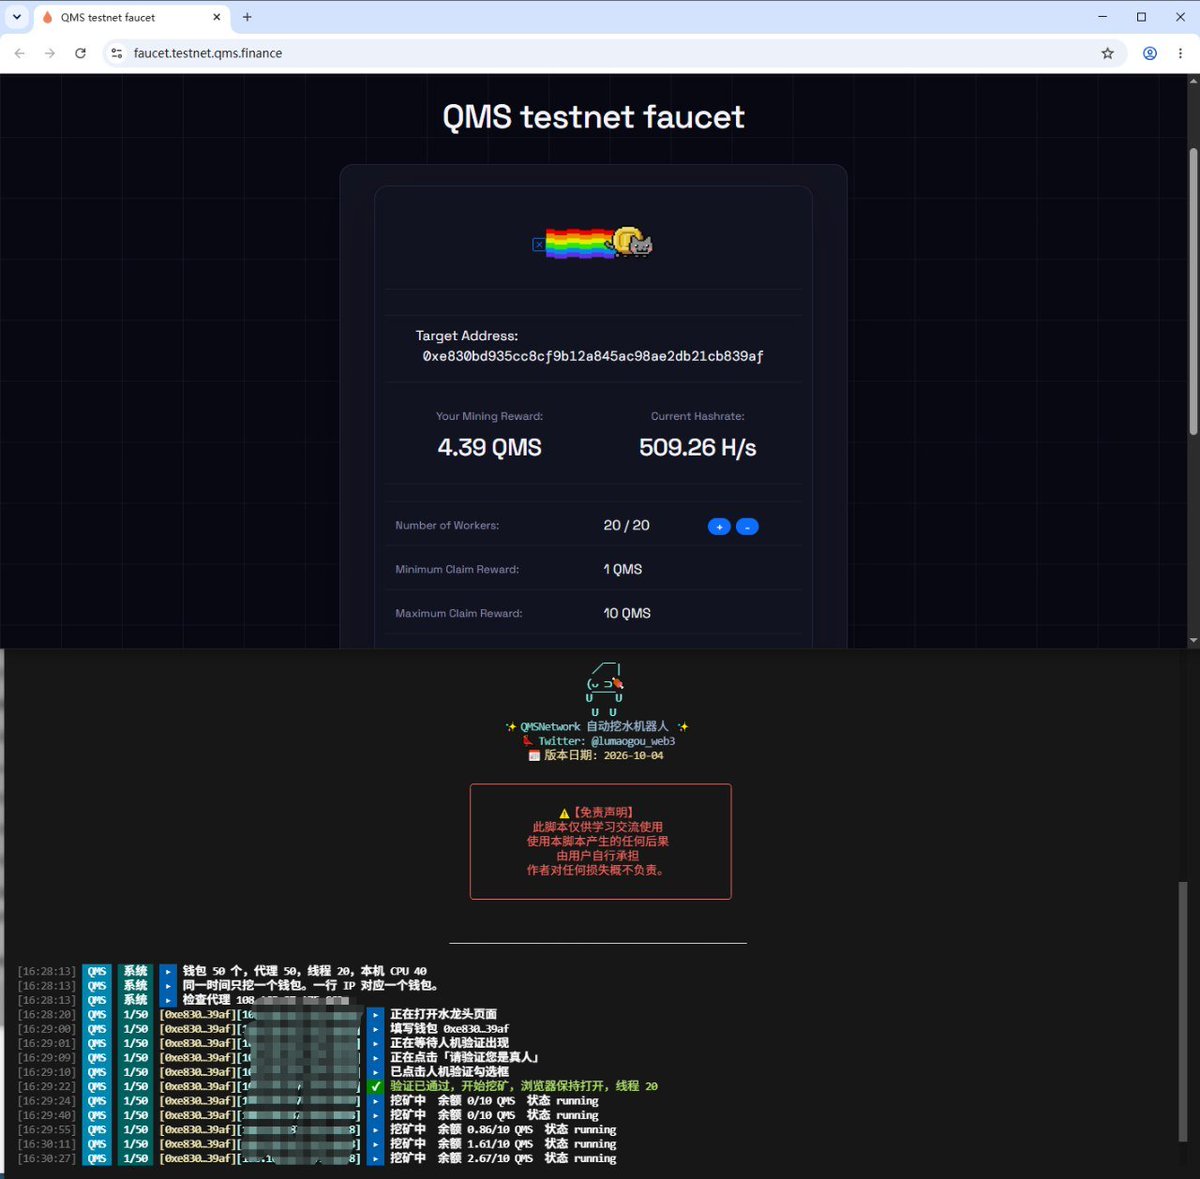
Task: Click the faucet page vertical scrollbar thumb
Action: click(1193, 292)
